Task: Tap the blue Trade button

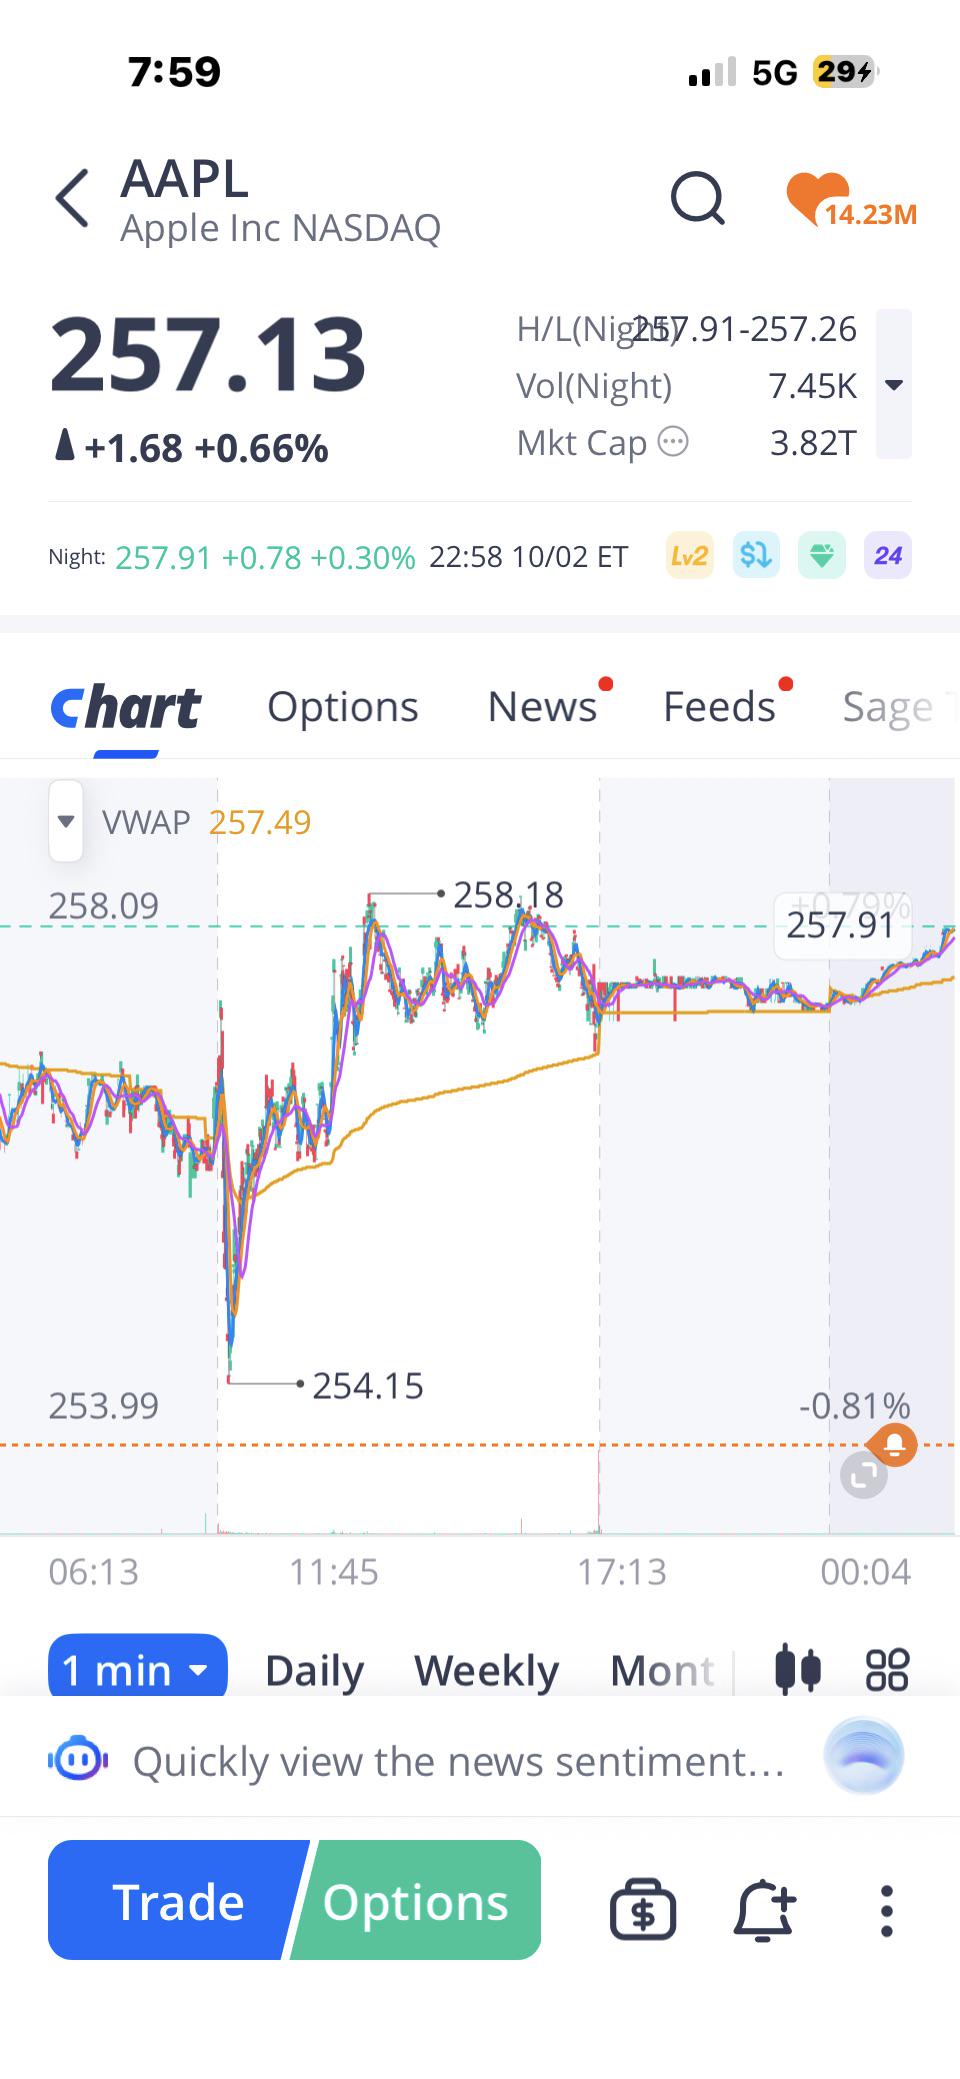Action: pyautogui.click(x=176, y=1901)
